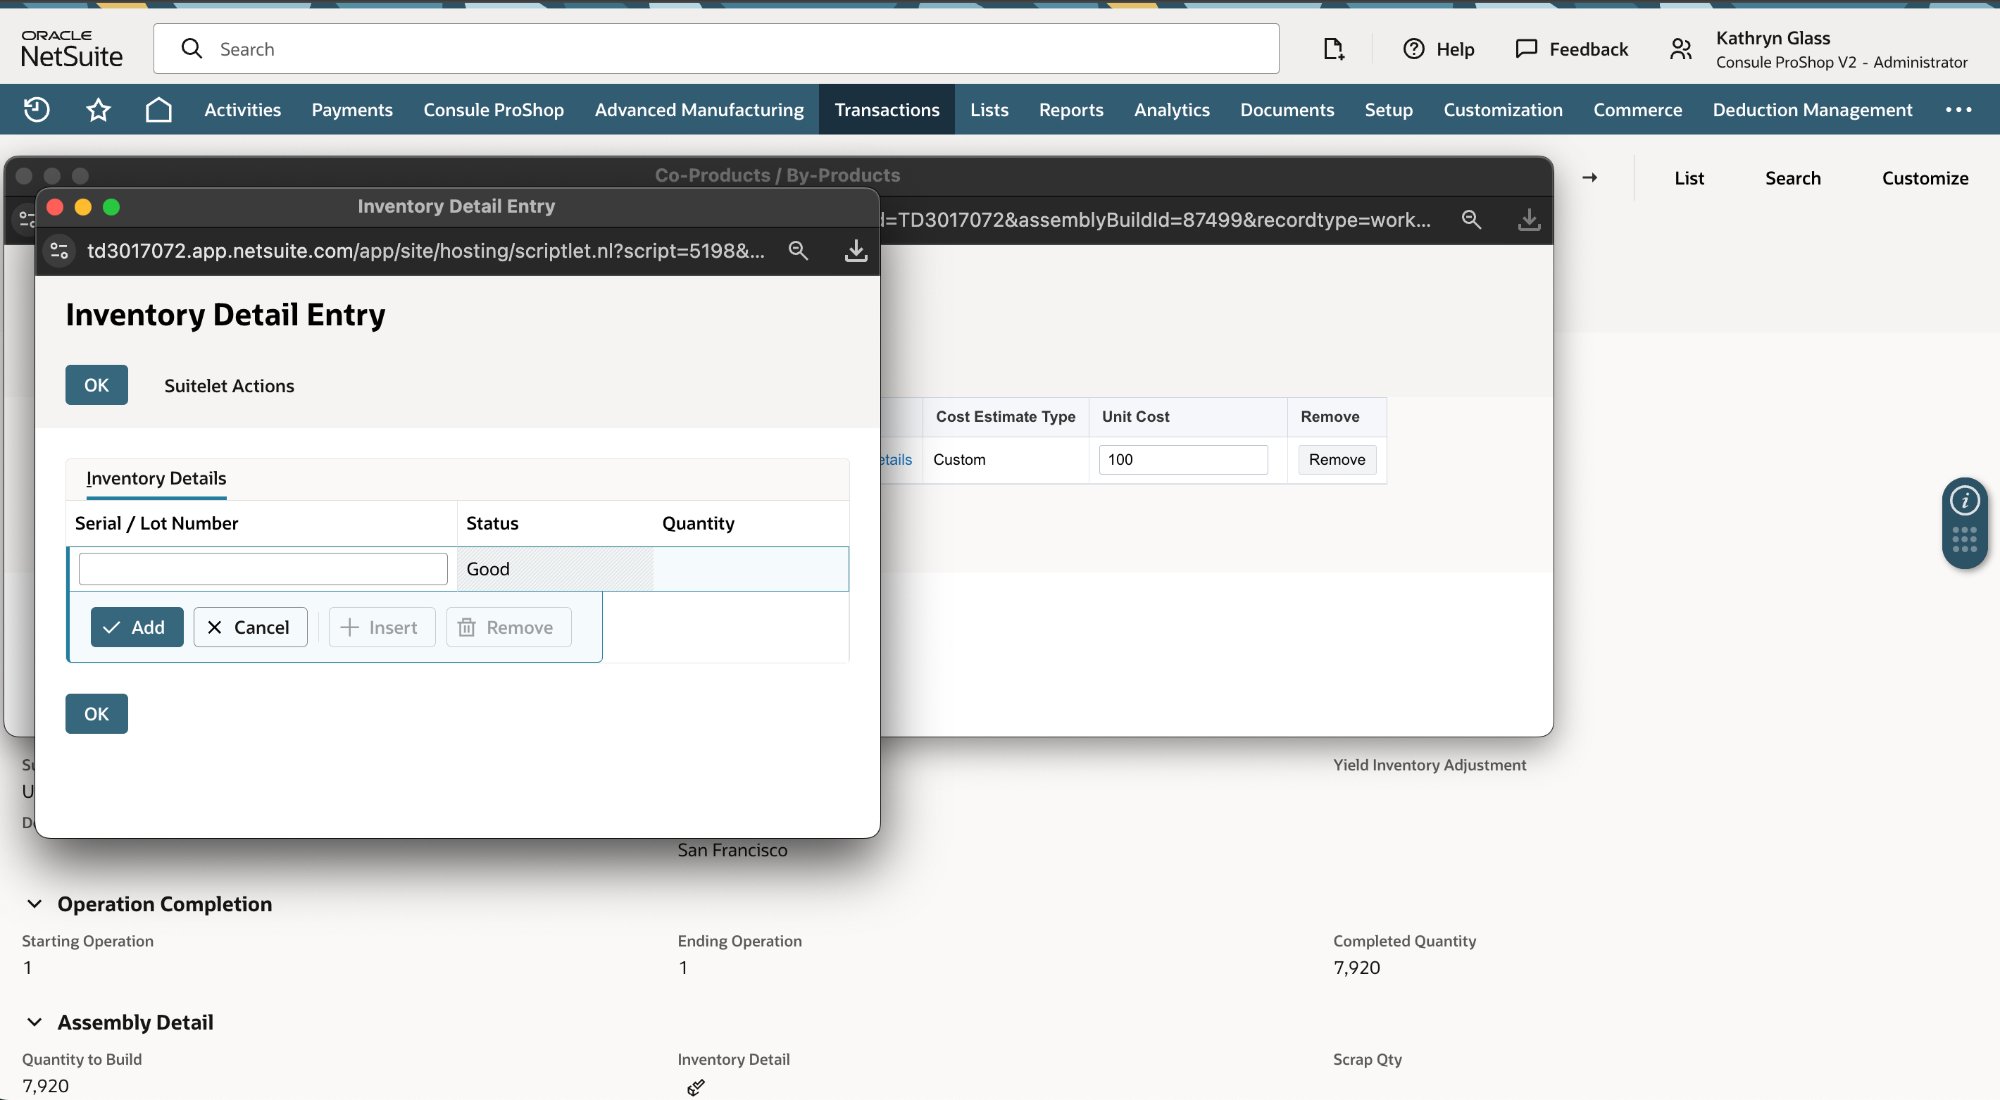2000x1100 pixels.
Task: Open the floating info assistant icon
Action: (1964, 500)
